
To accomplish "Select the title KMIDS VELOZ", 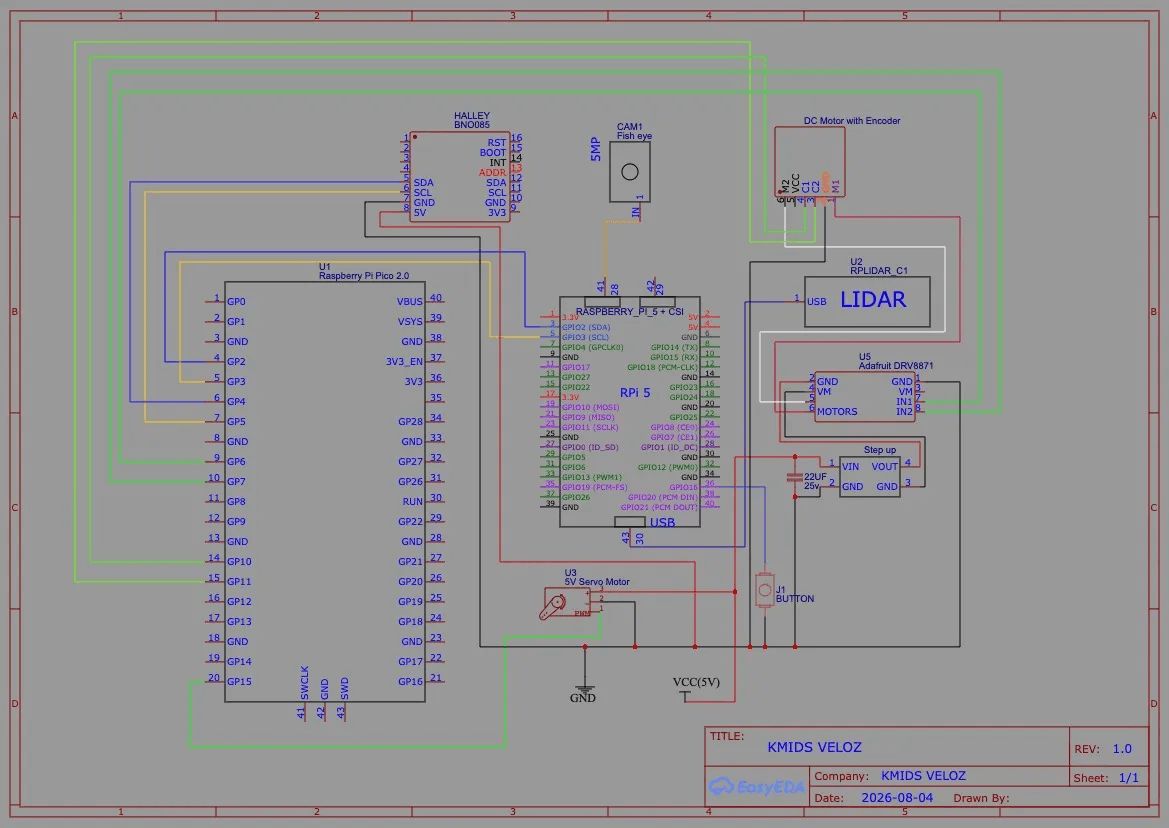I will pos(814,747).
